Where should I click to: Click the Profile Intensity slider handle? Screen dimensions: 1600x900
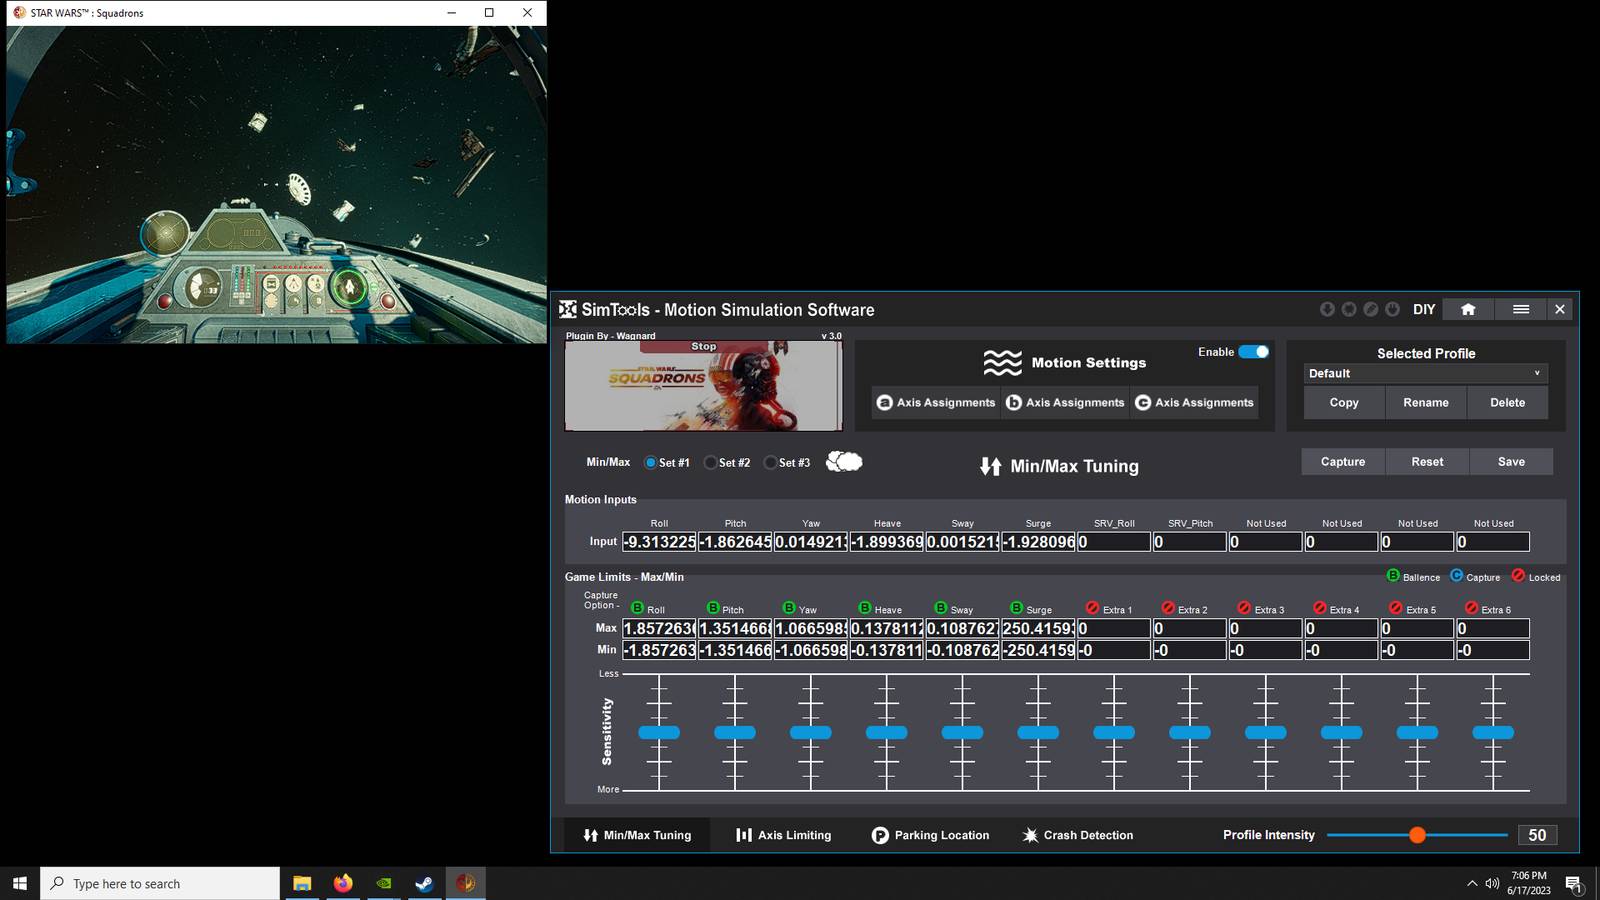coord(1417,834)
